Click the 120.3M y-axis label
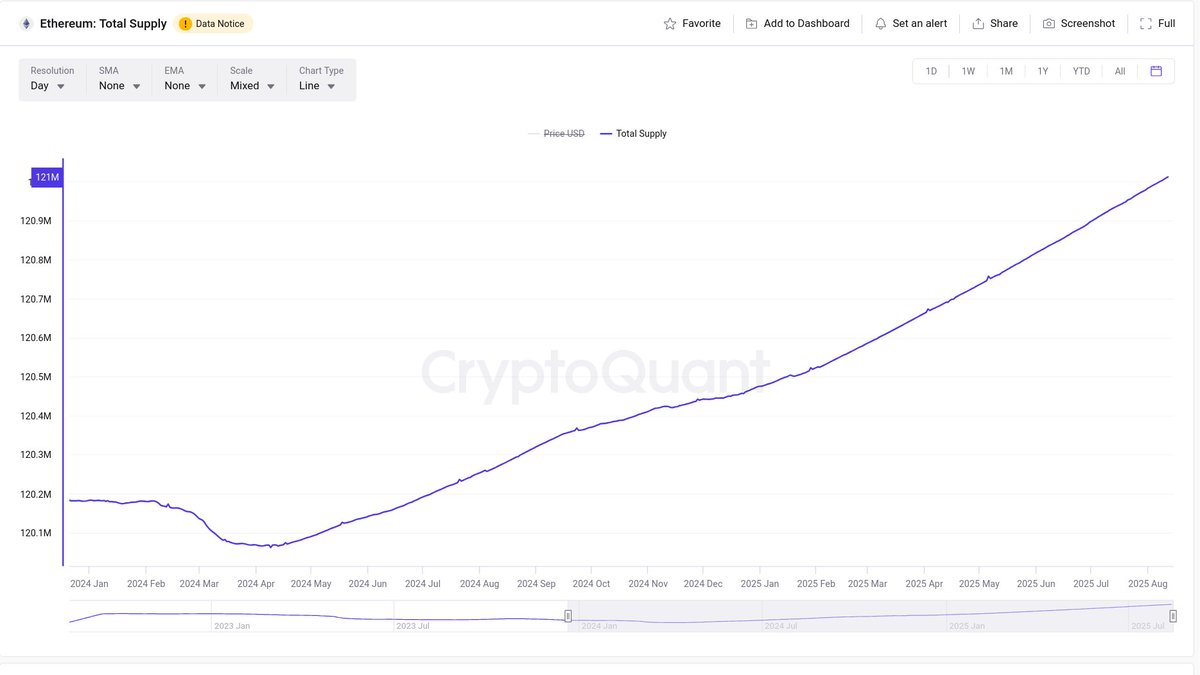 tap(36, 455)
